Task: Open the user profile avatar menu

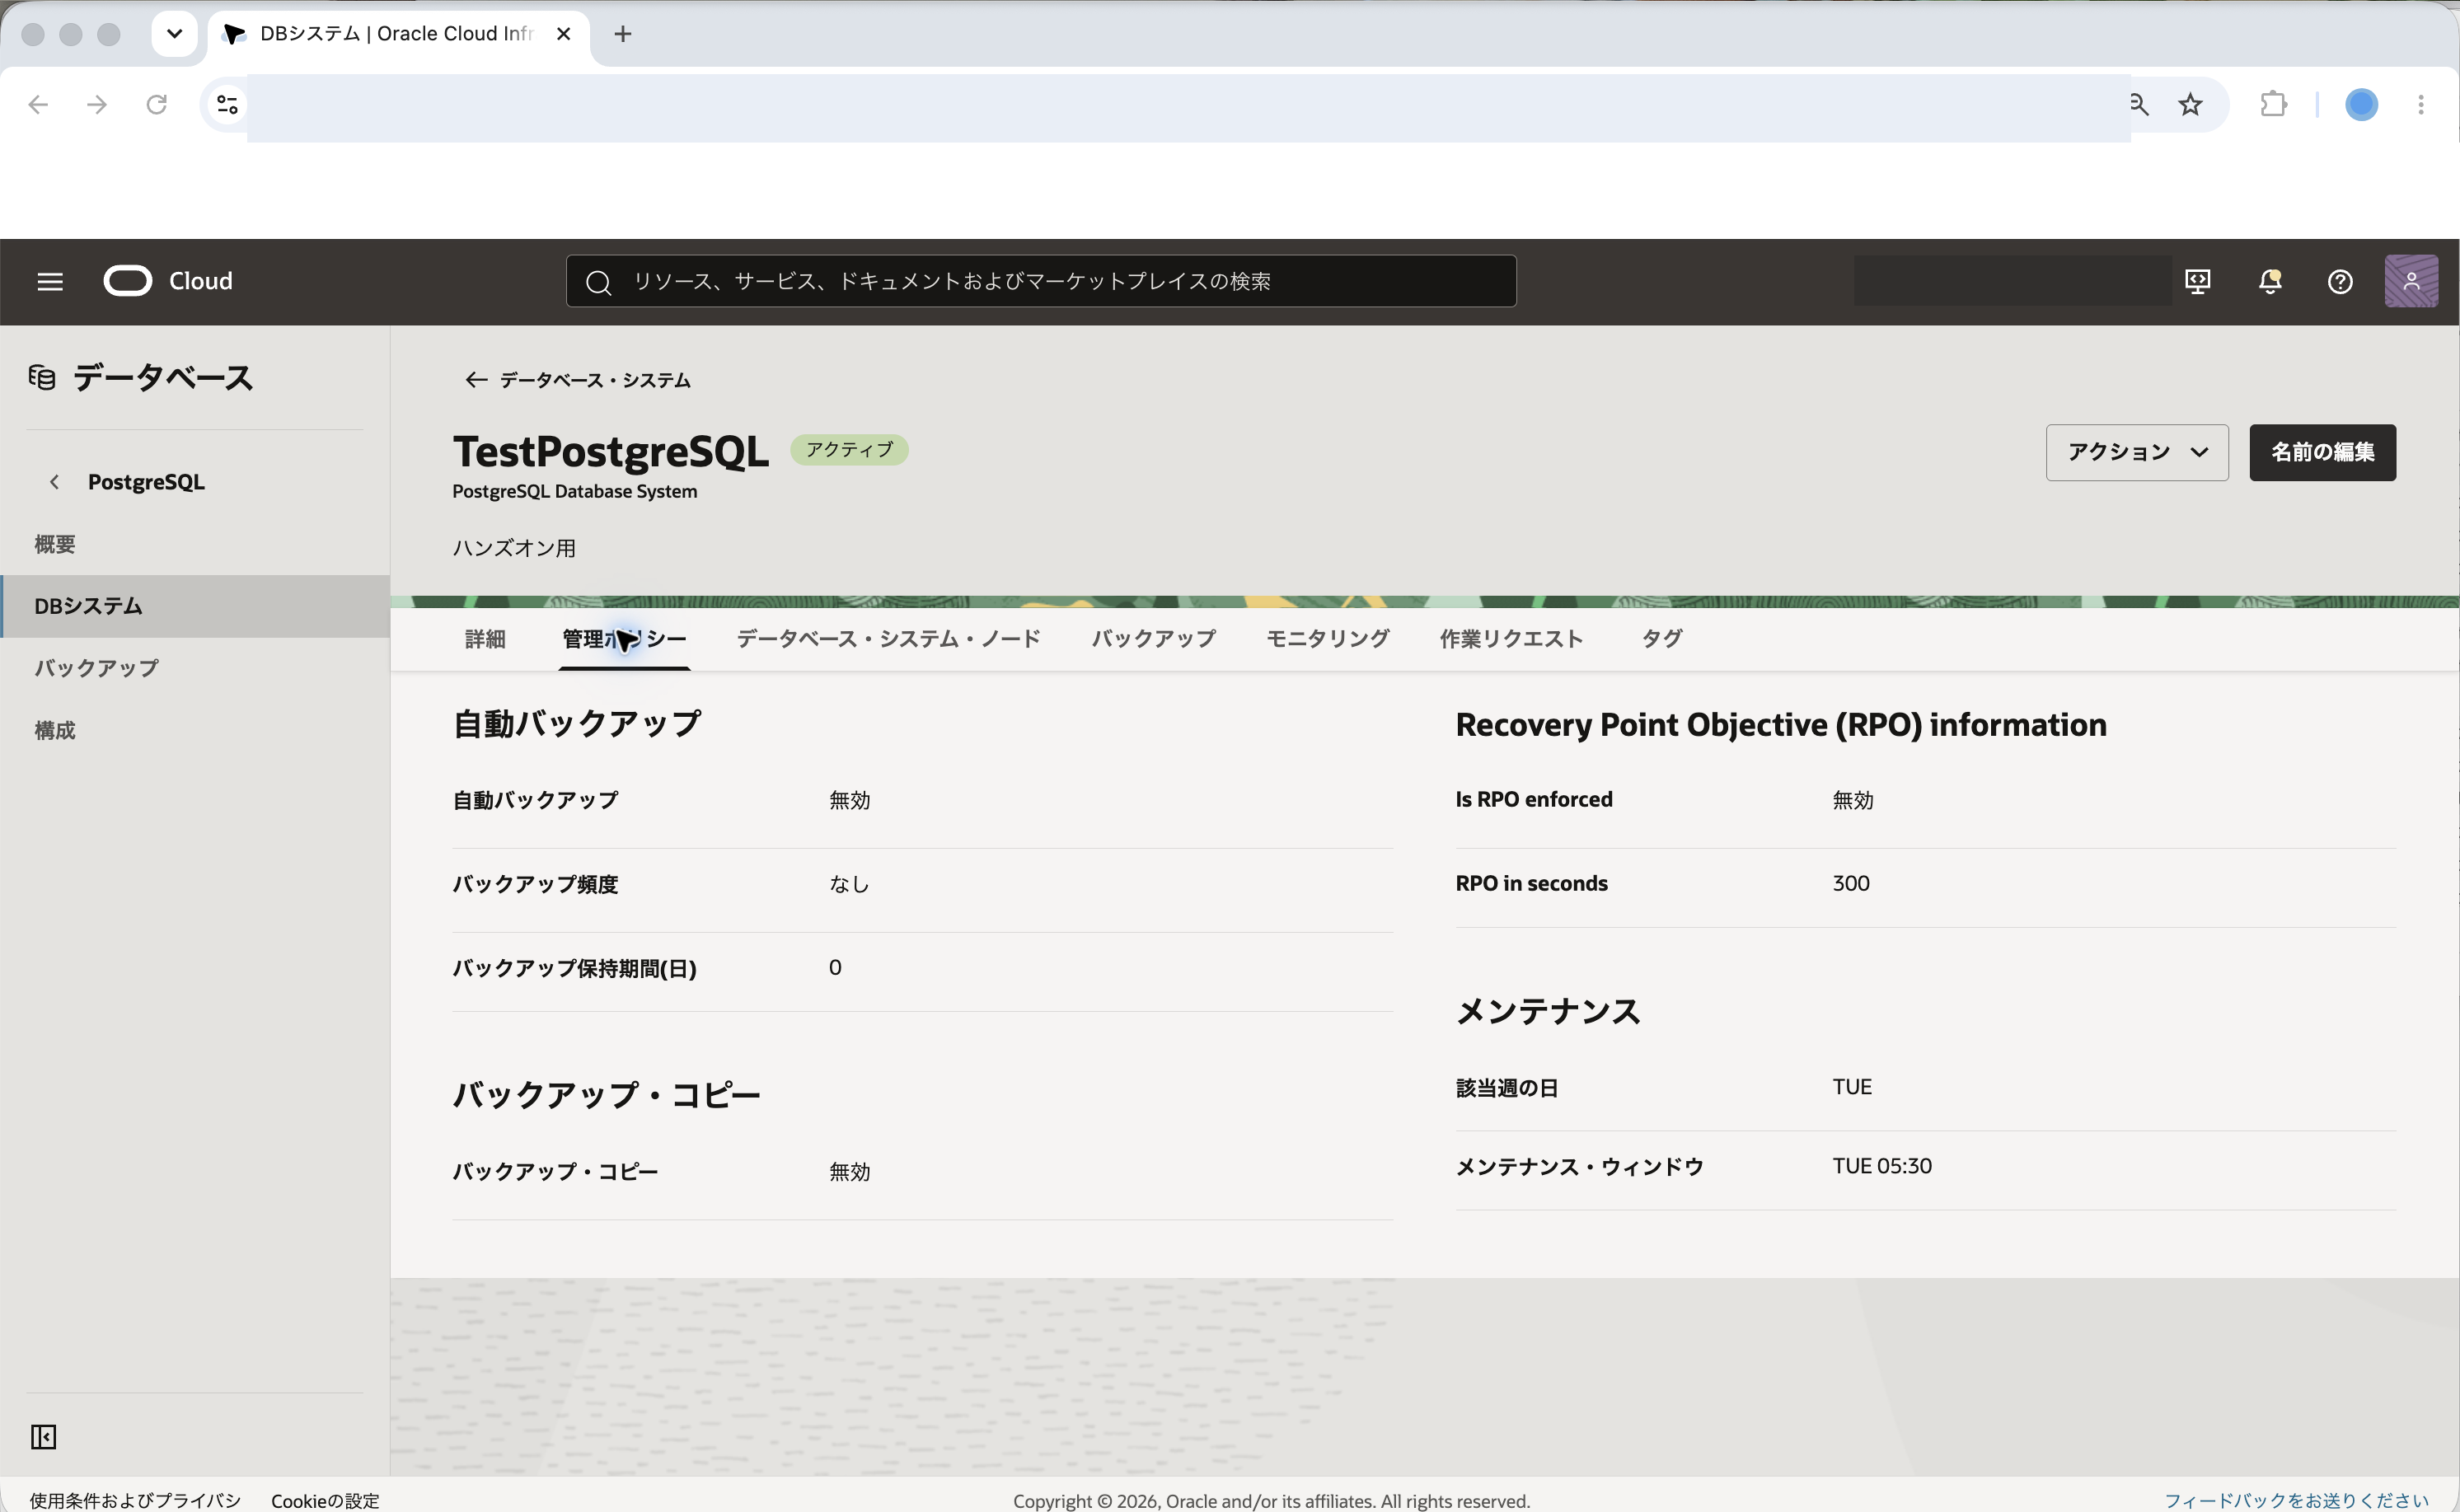Action: [x=2411, y=281]
